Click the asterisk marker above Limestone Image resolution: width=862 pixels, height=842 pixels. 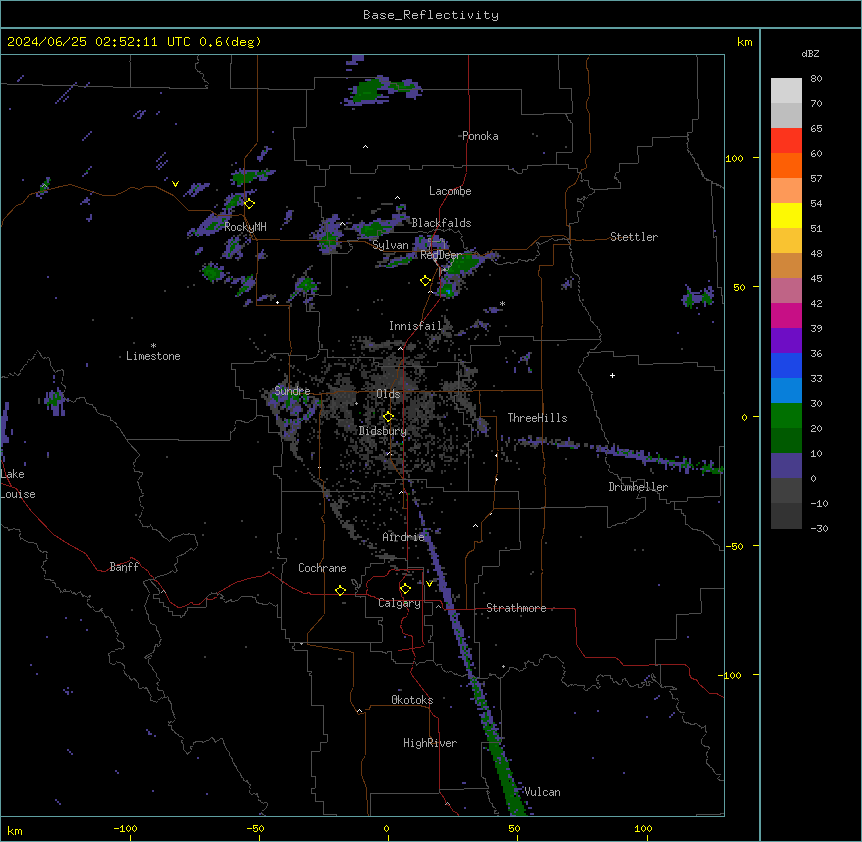pos(153,346)
